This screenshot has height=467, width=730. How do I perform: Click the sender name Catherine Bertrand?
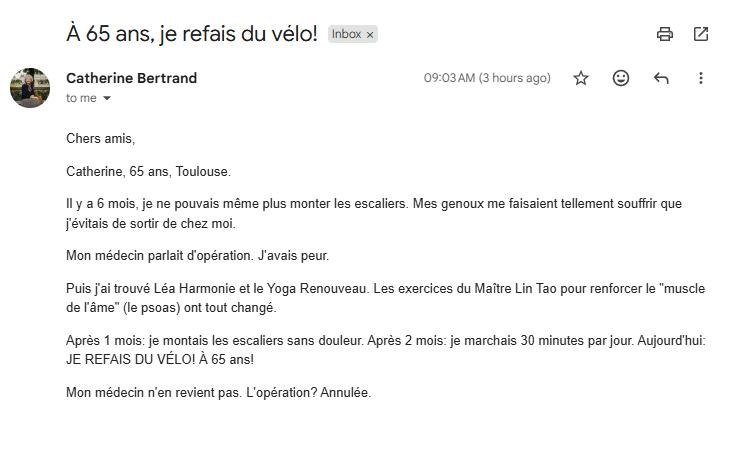point(131,78)
